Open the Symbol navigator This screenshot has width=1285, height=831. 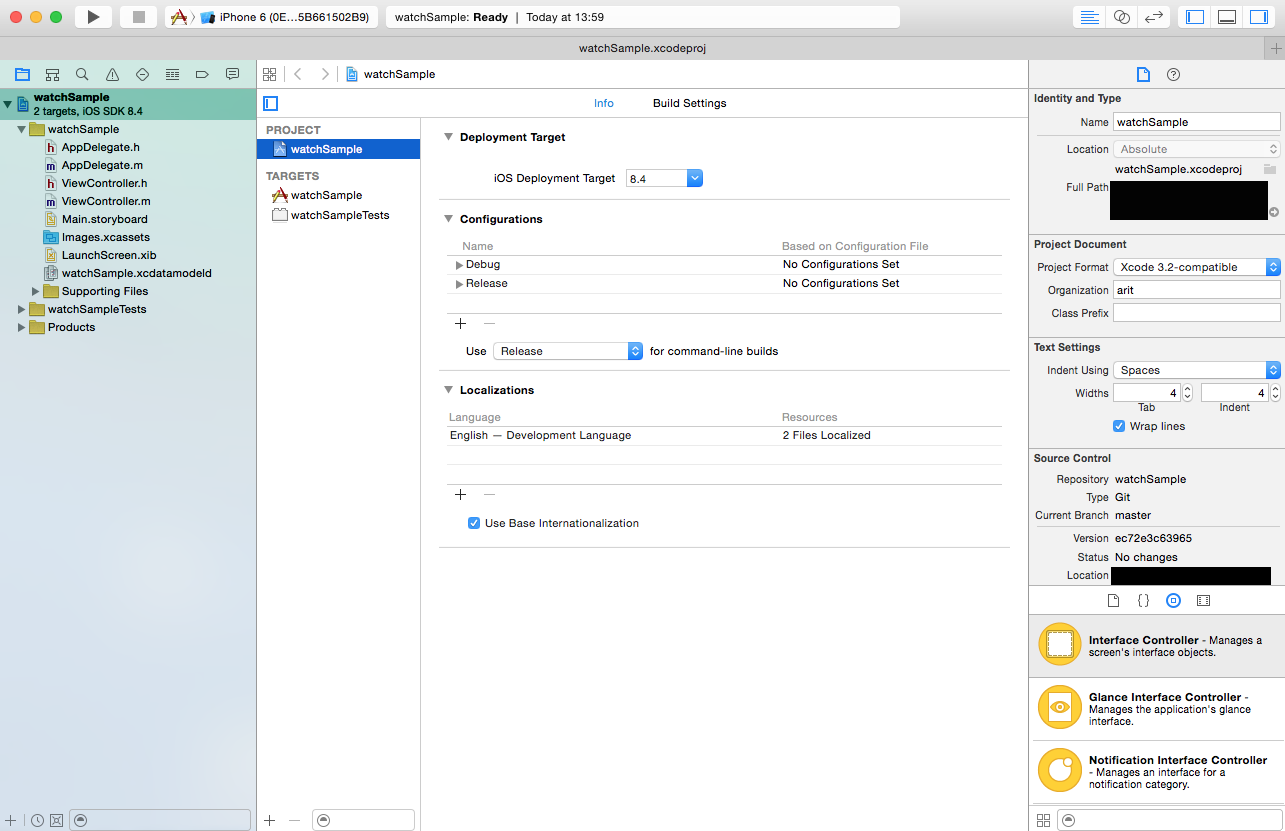52,74
